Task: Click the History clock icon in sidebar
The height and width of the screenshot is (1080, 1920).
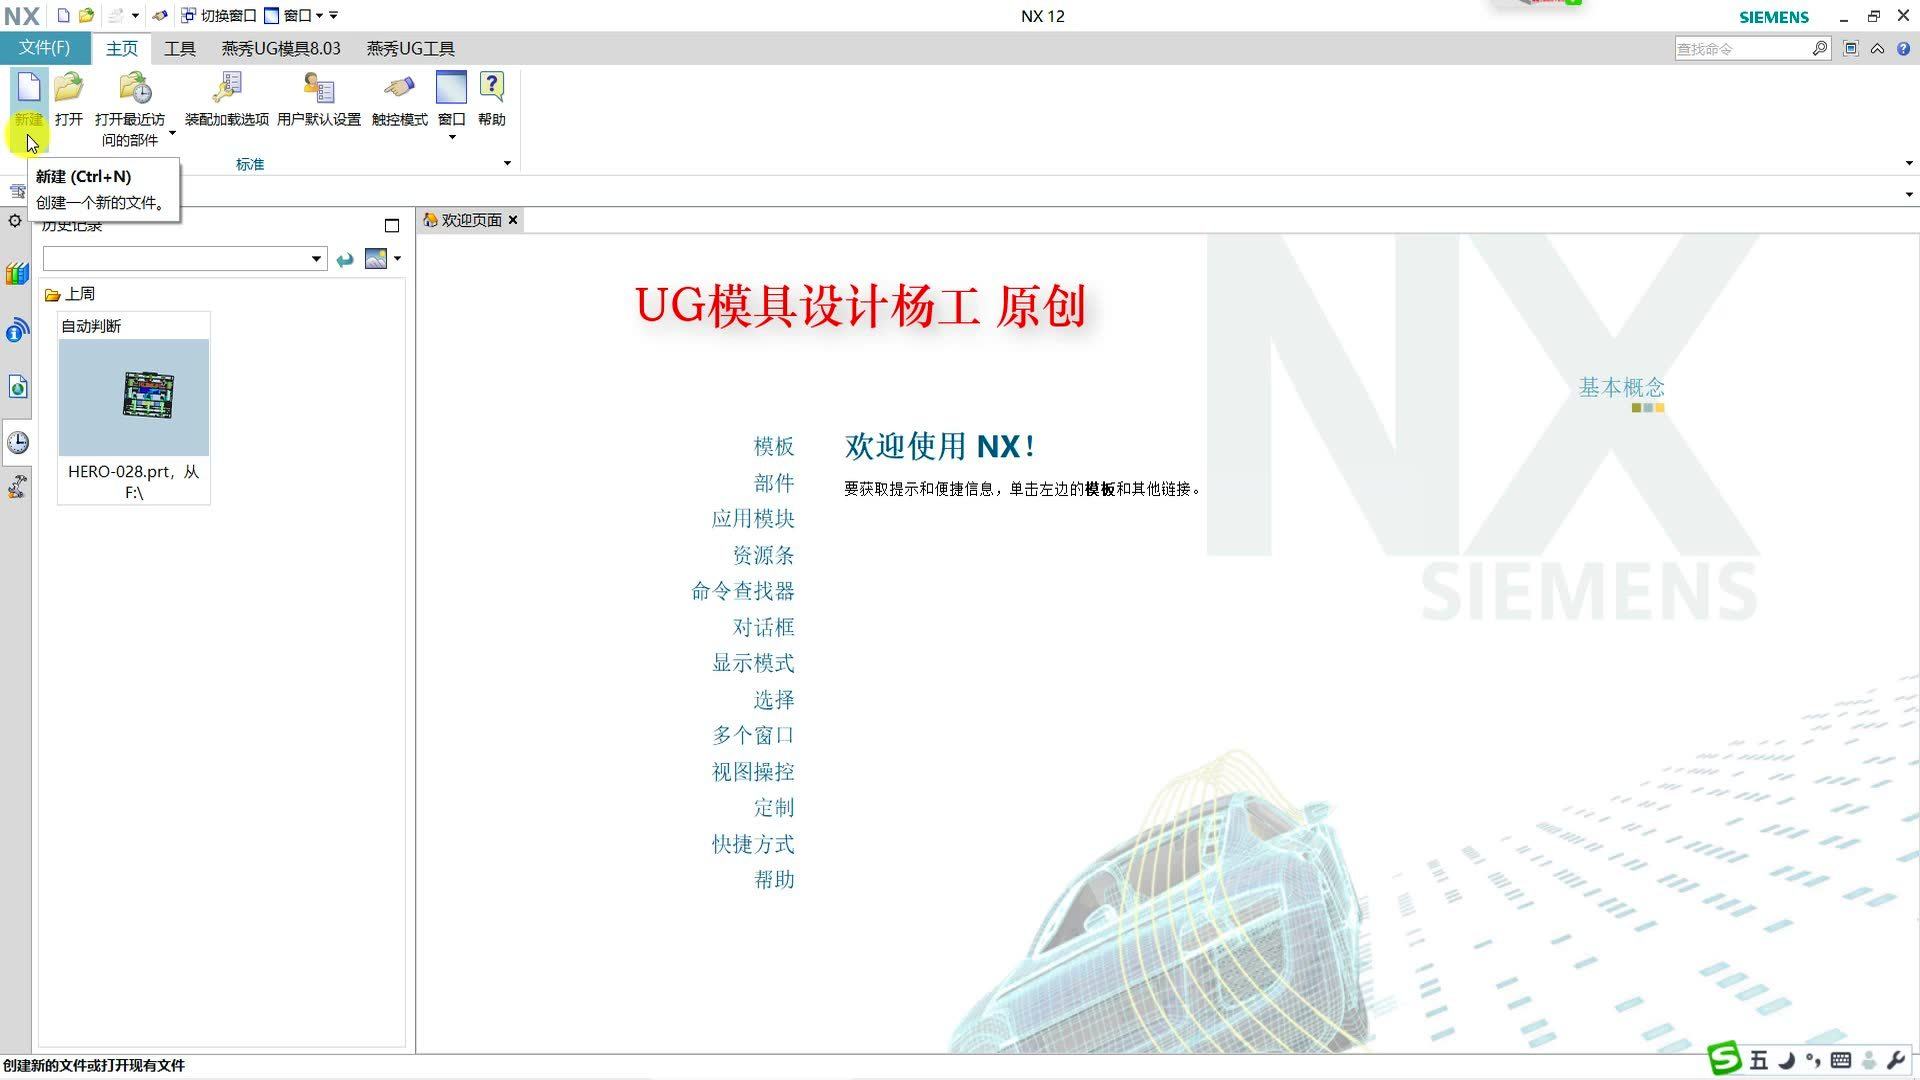Action: coord(17,442)
